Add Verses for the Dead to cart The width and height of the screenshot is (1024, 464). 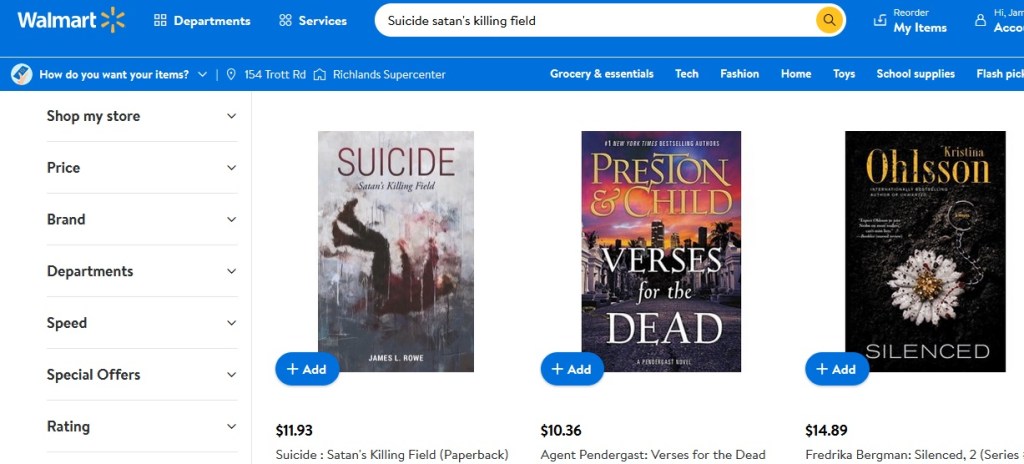(572, 369)
